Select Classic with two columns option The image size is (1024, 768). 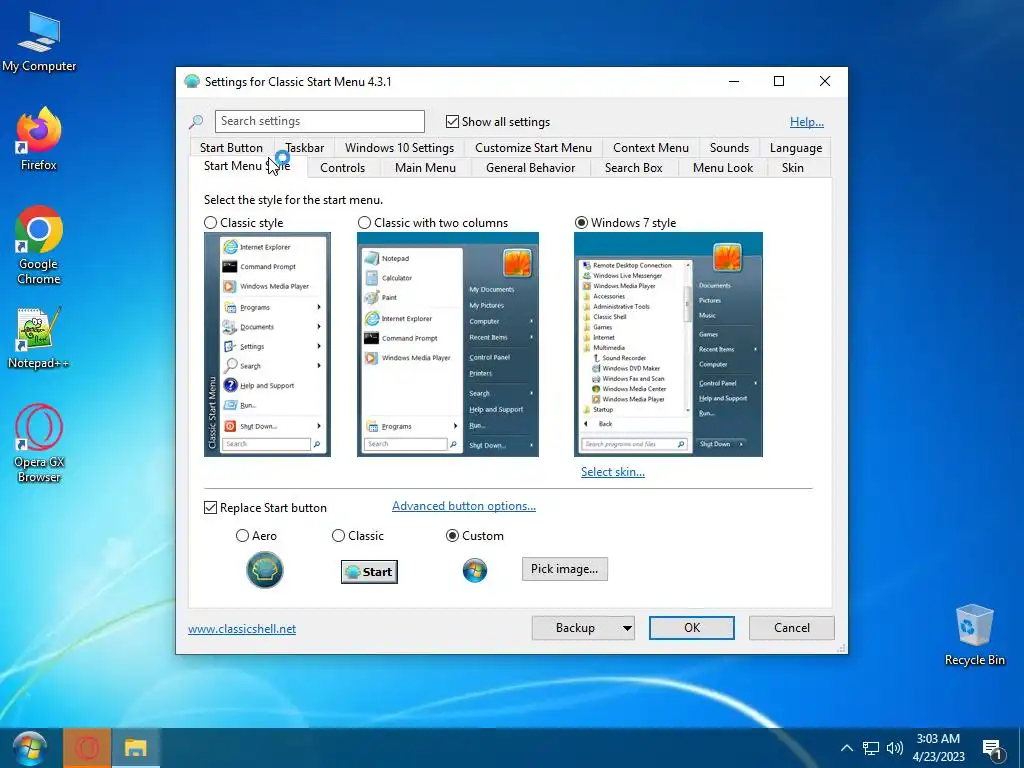coord(364,223)
